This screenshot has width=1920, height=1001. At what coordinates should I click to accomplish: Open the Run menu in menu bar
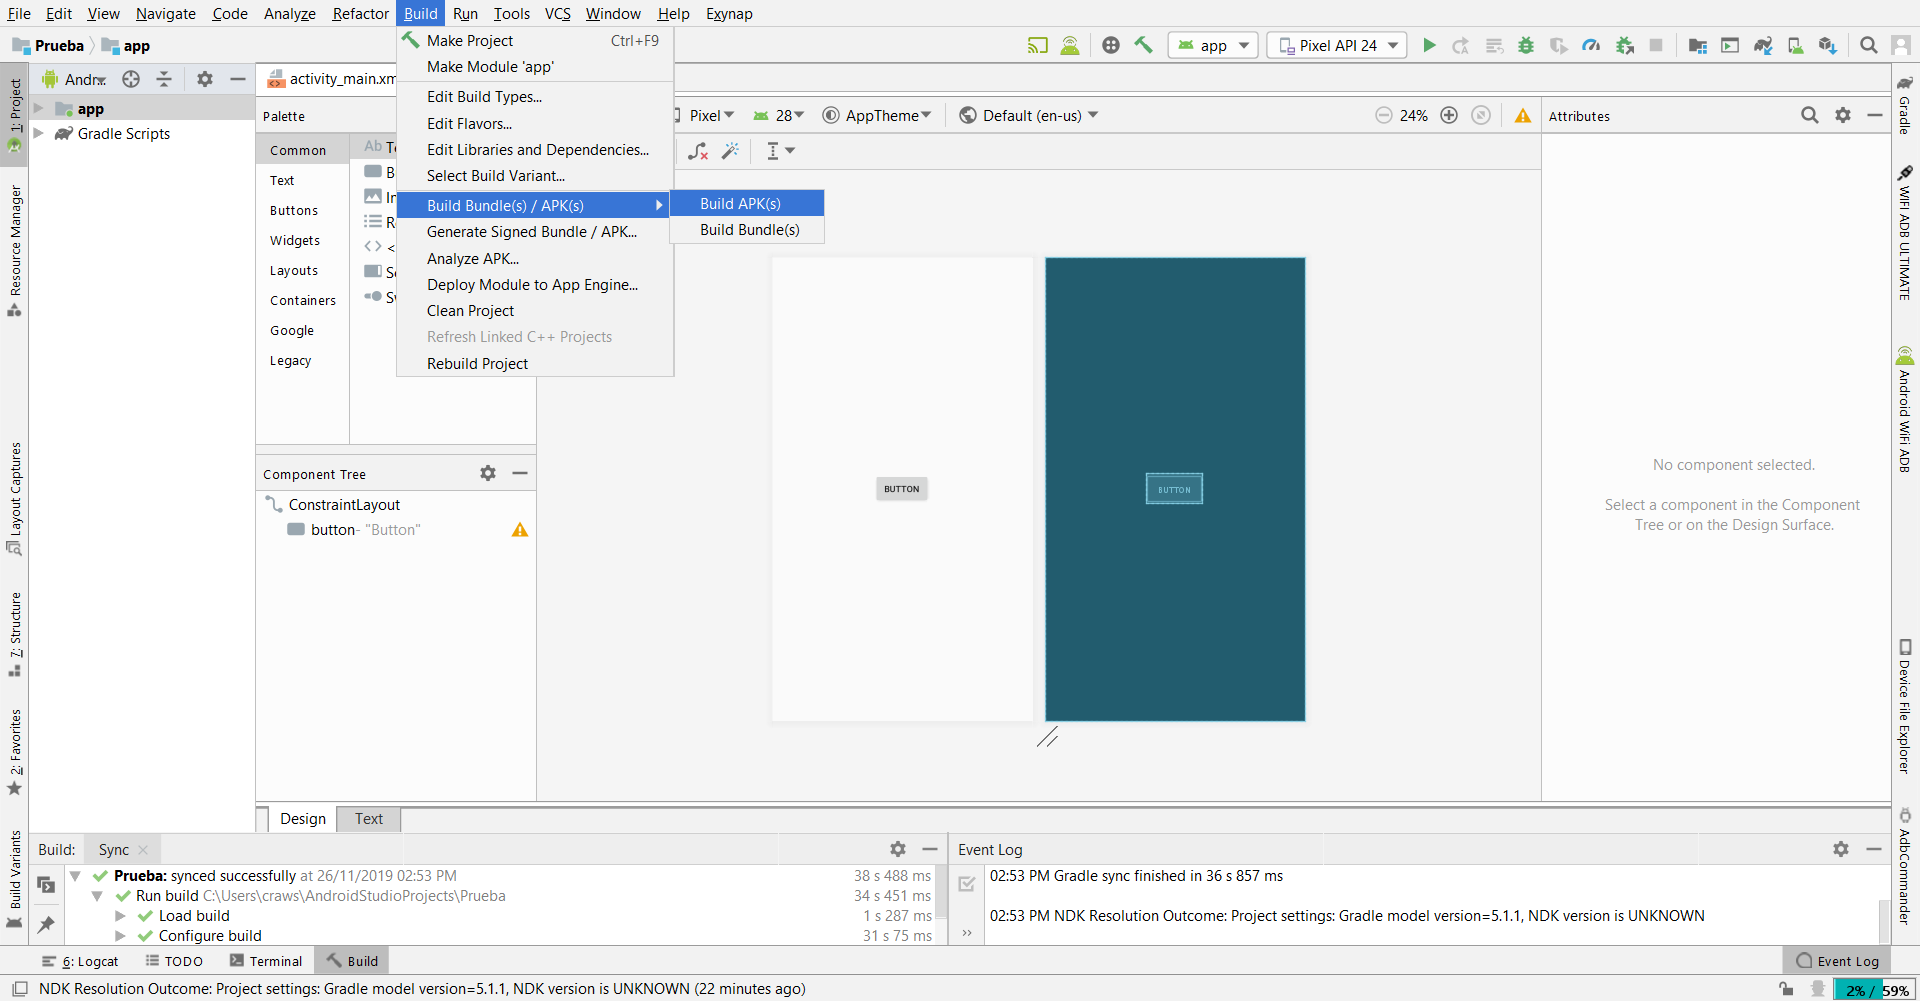point(465,13)
